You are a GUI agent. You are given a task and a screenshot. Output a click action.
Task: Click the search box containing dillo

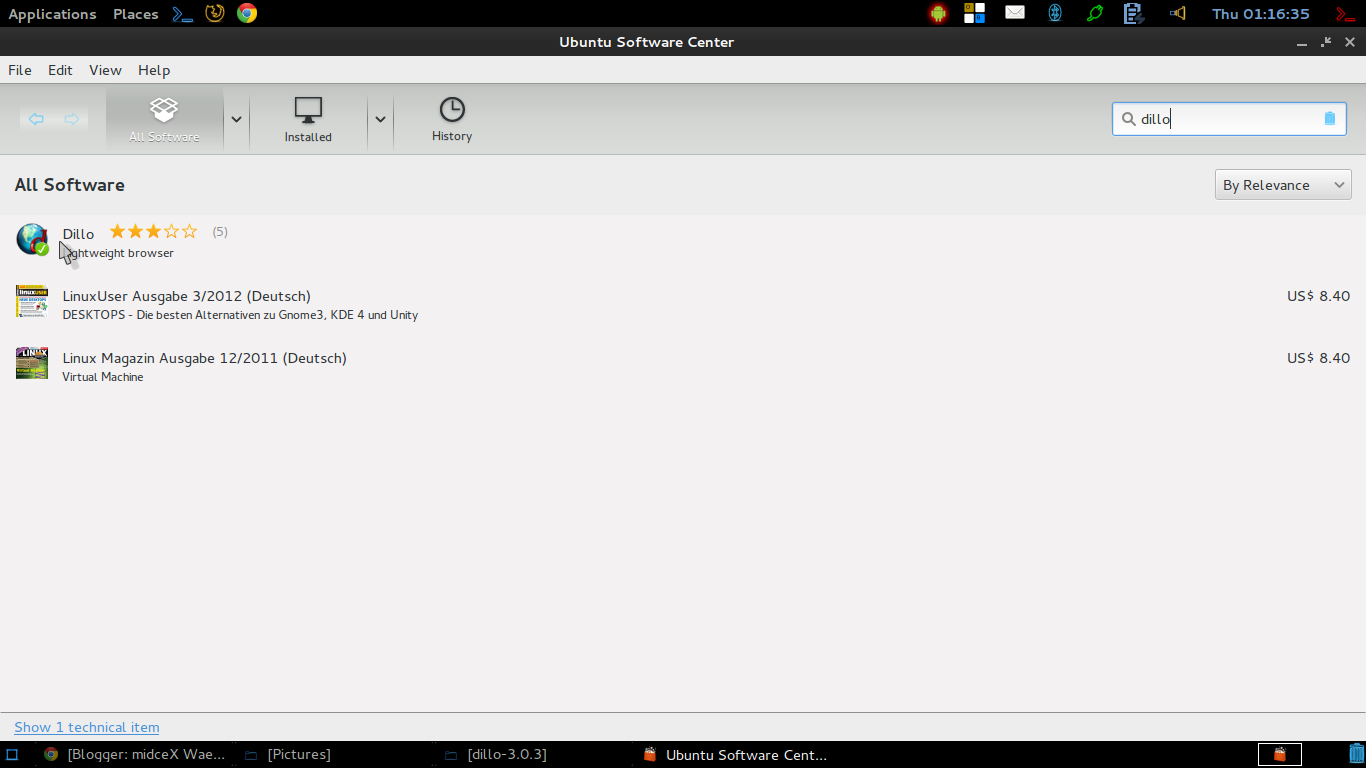pyautogui.click(x=1229, y=118)
